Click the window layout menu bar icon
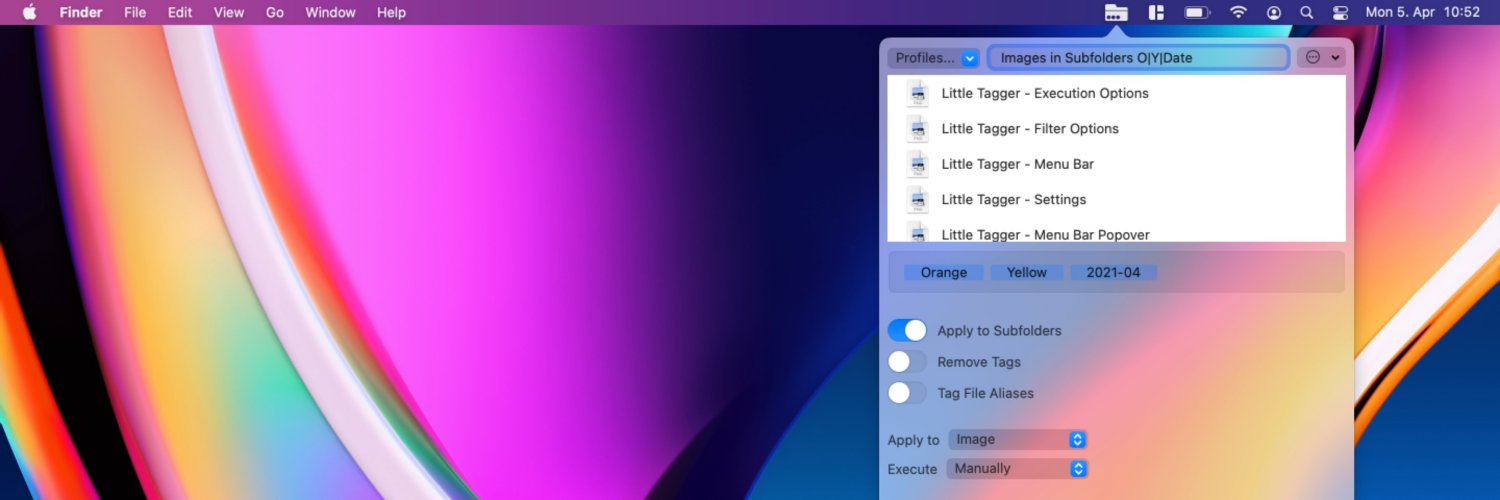 tap(1156, 12)
